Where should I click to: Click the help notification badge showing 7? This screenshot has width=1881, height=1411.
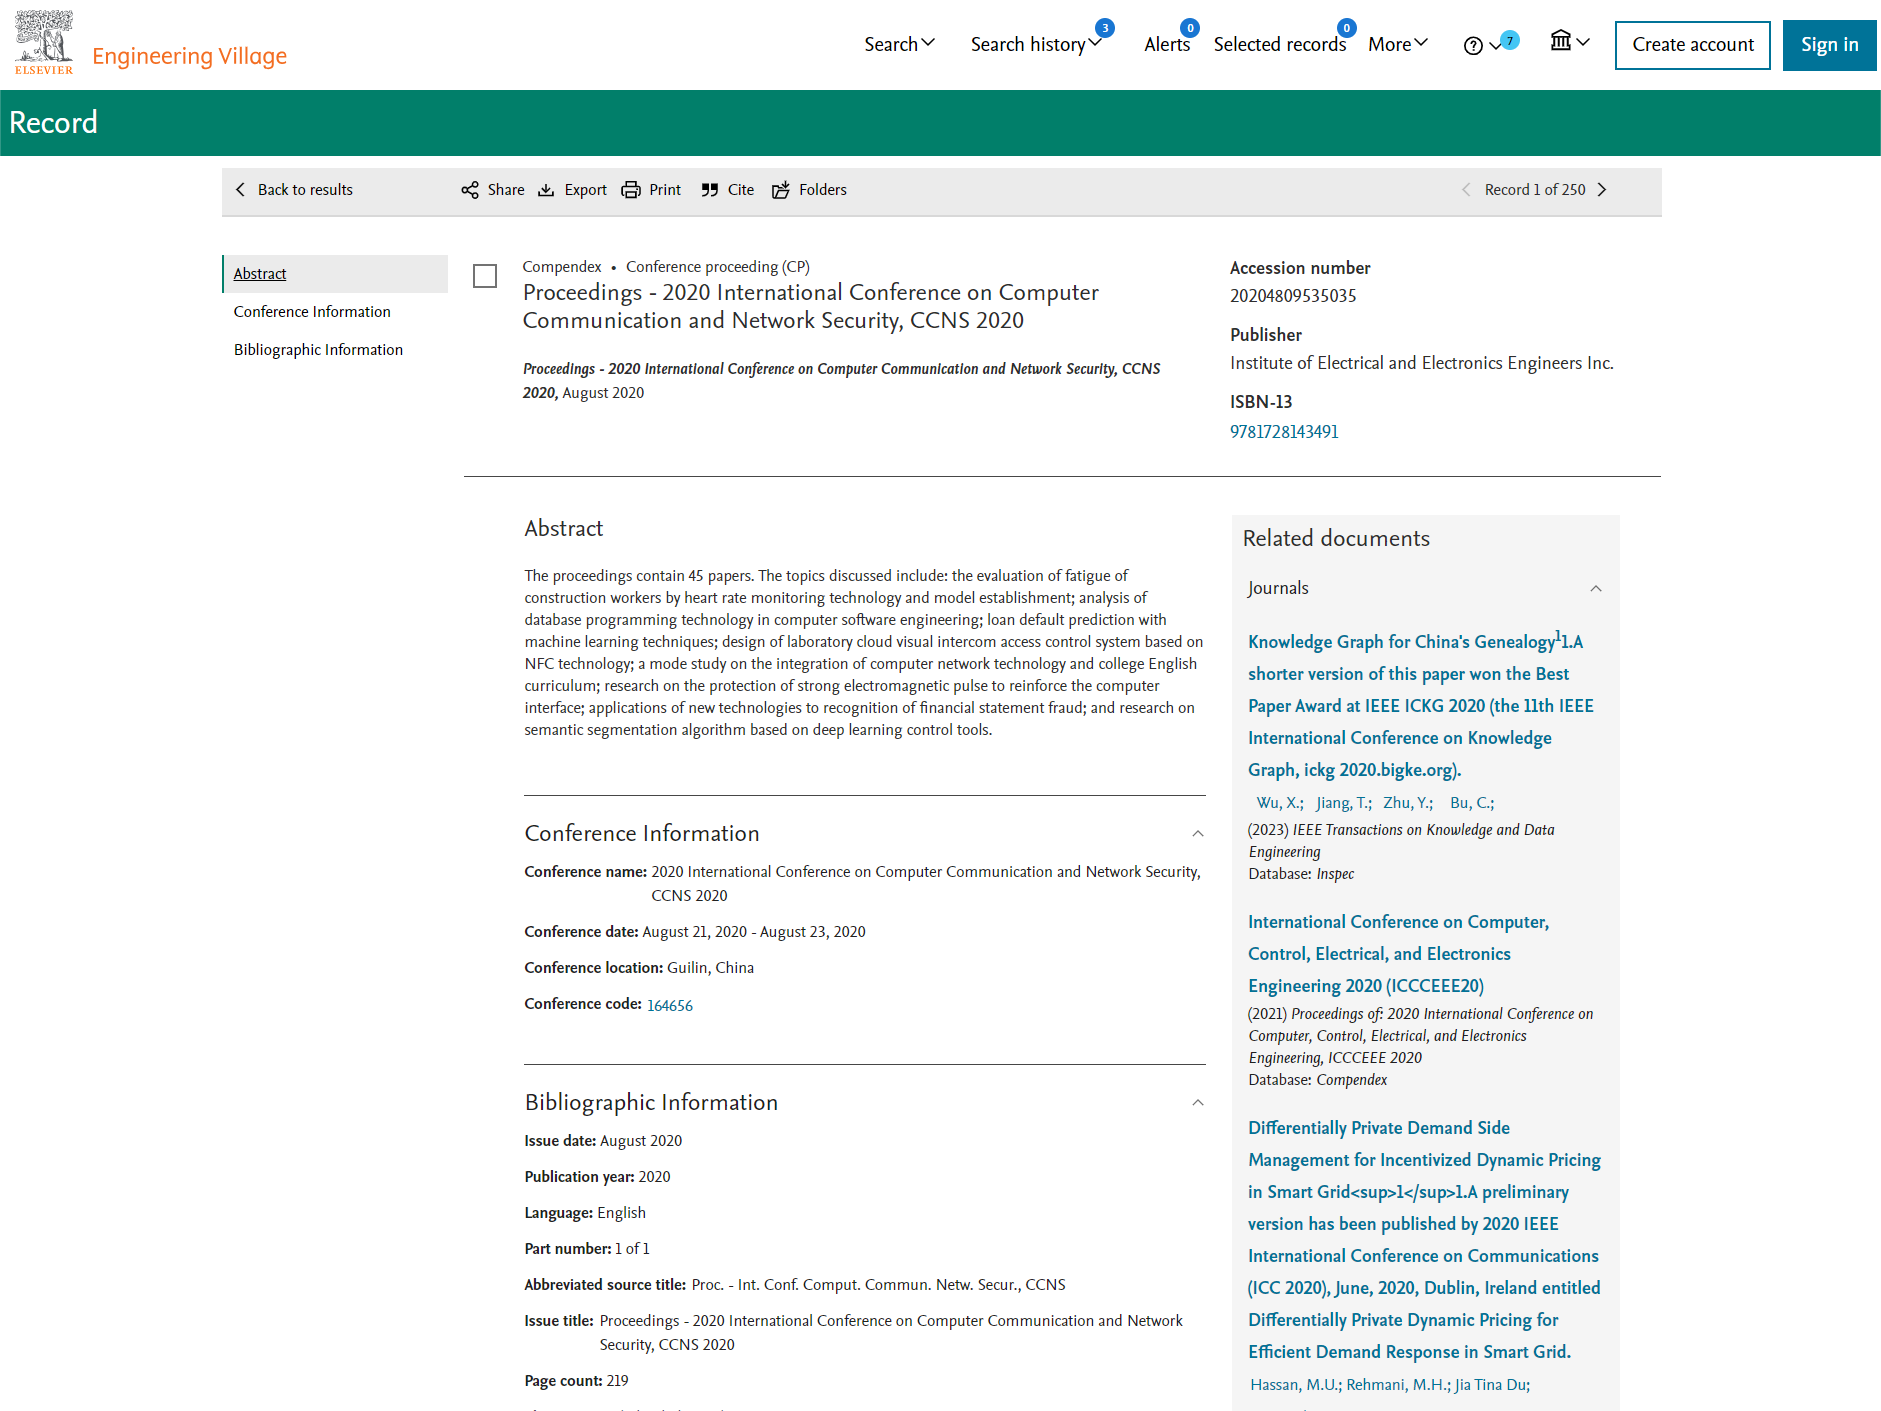1510,40
